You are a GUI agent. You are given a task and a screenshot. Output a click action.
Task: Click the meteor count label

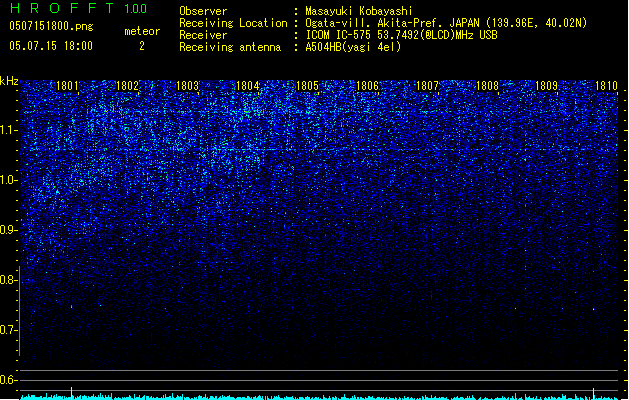[x=142, y=31]
